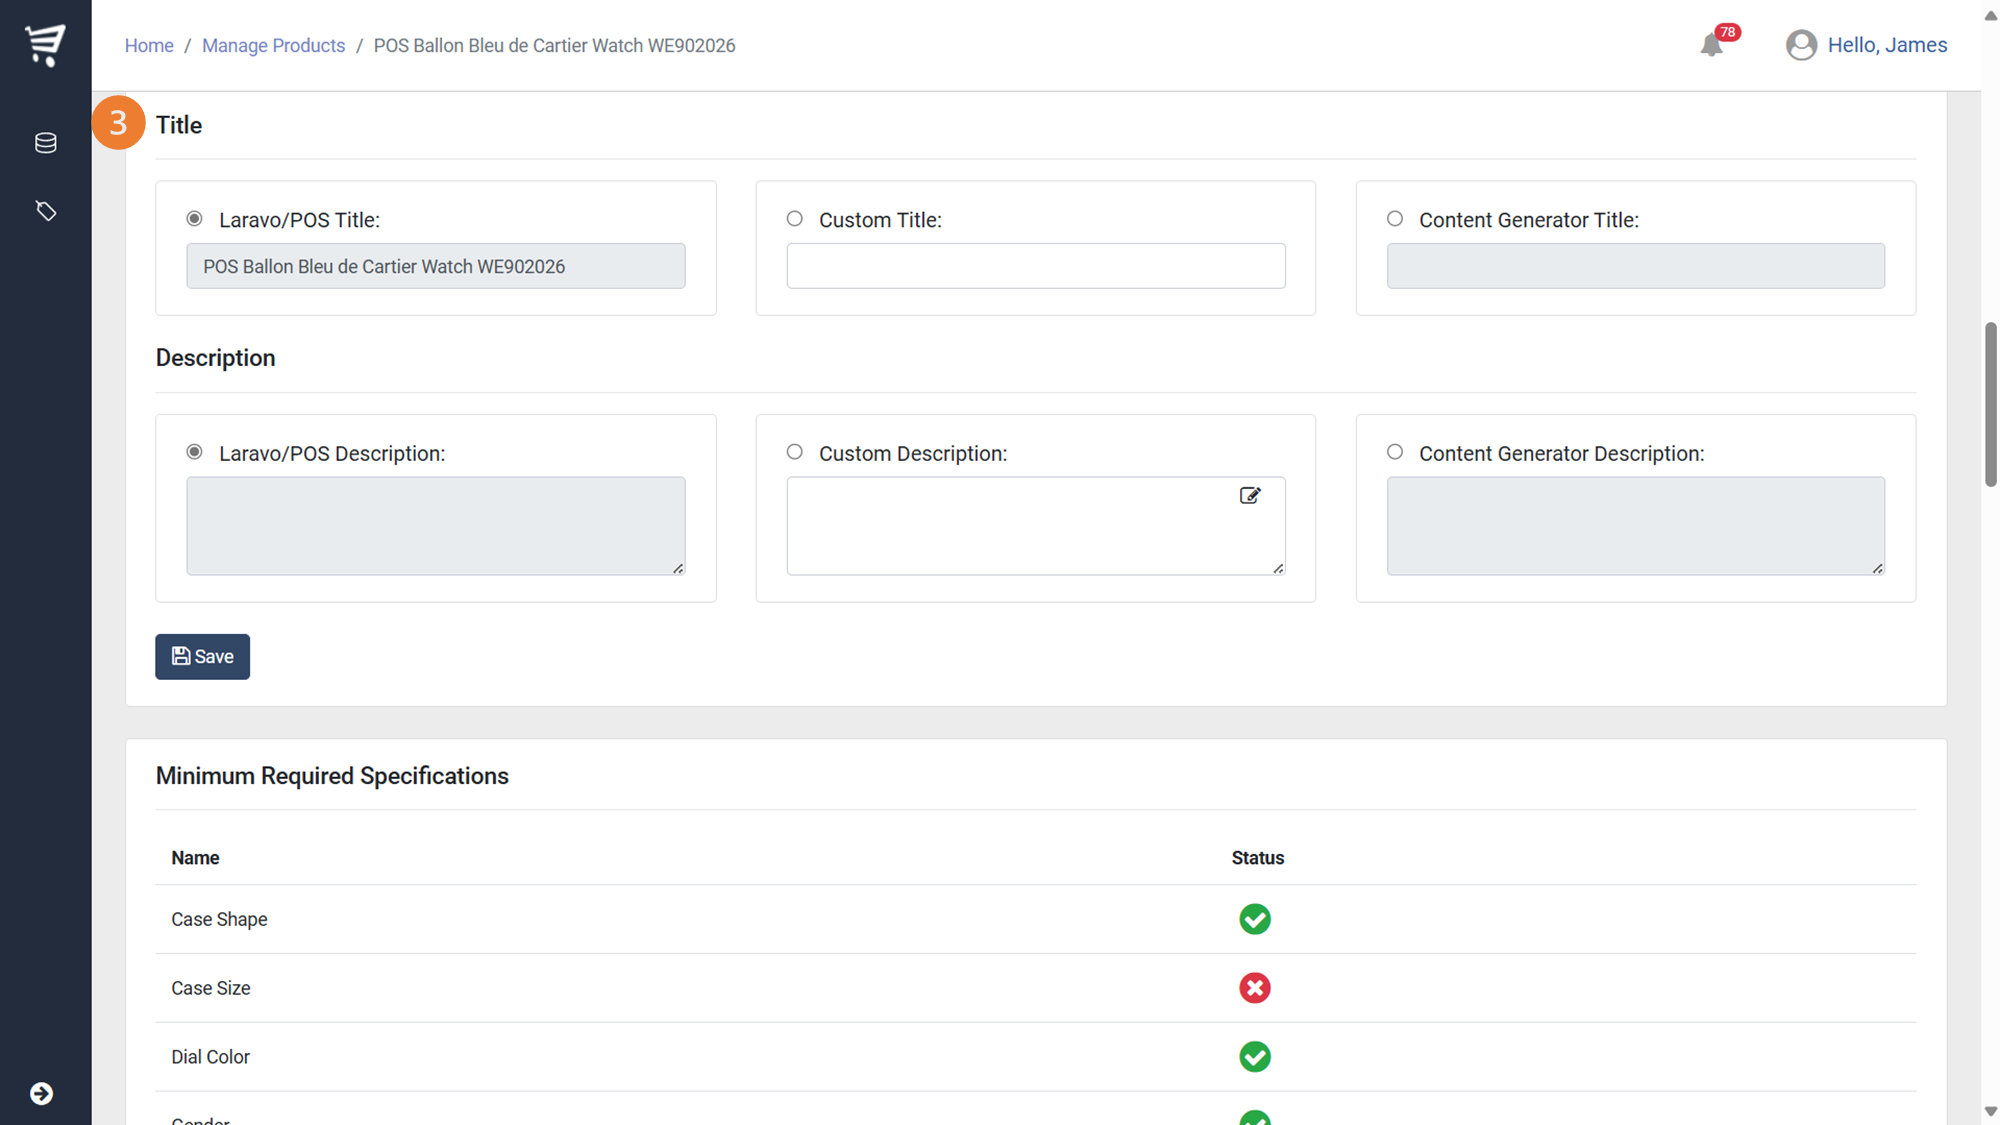Image resolution: width=2000 pixels, height=1125 pixels.
Task: Click the user avatar icon
Action: click(1801, 45)
